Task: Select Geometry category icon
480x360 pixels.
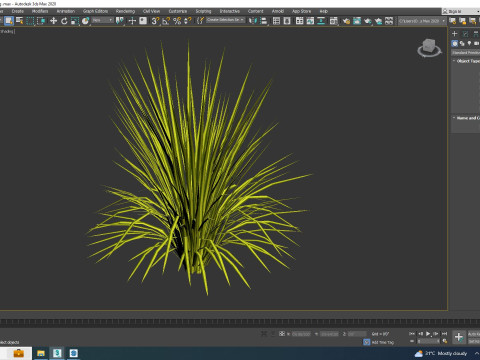Action: [455, 43]
